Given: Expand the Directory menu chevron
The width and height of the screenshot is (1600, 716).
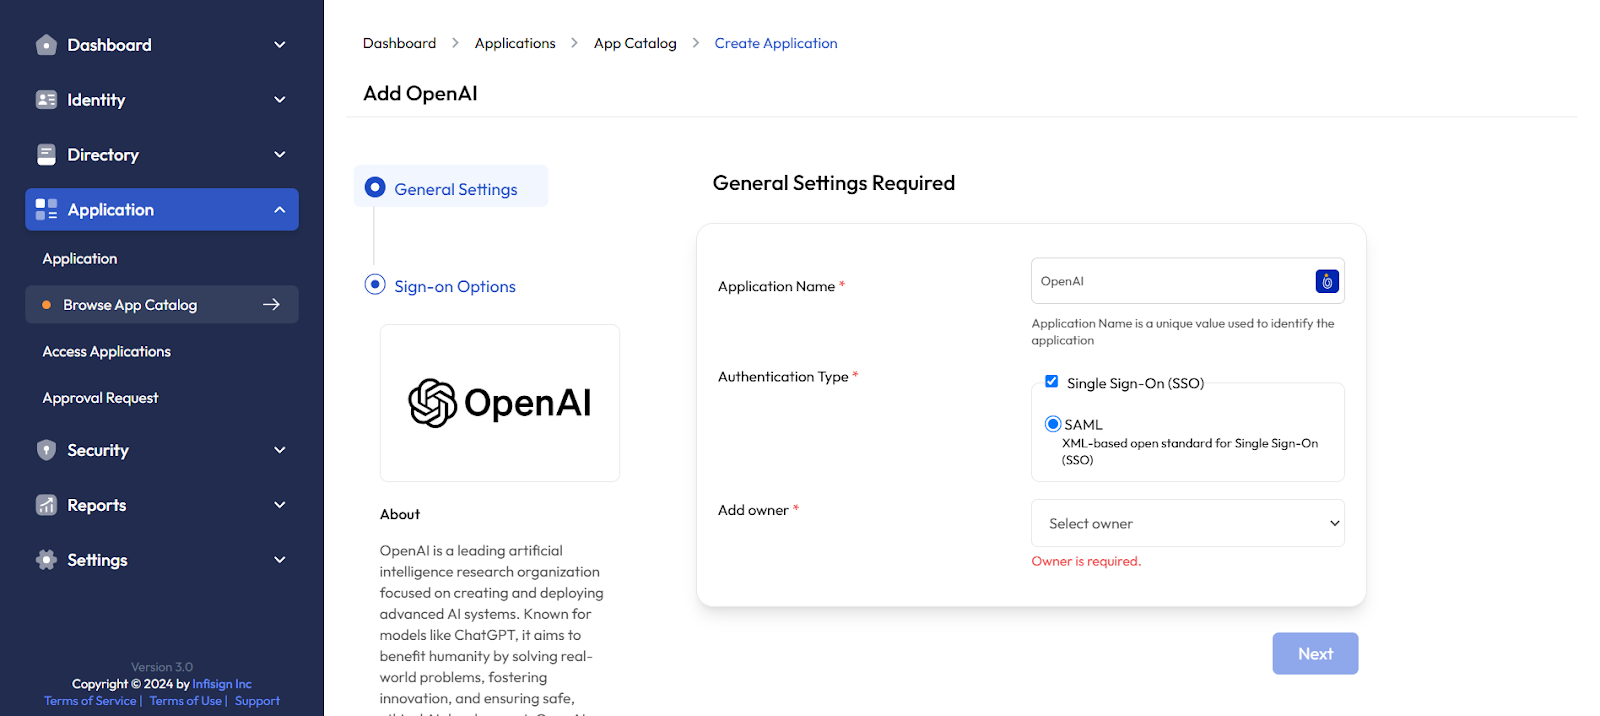Looking at the screenshot, I should pyautogui.click(x=280, y=155).
